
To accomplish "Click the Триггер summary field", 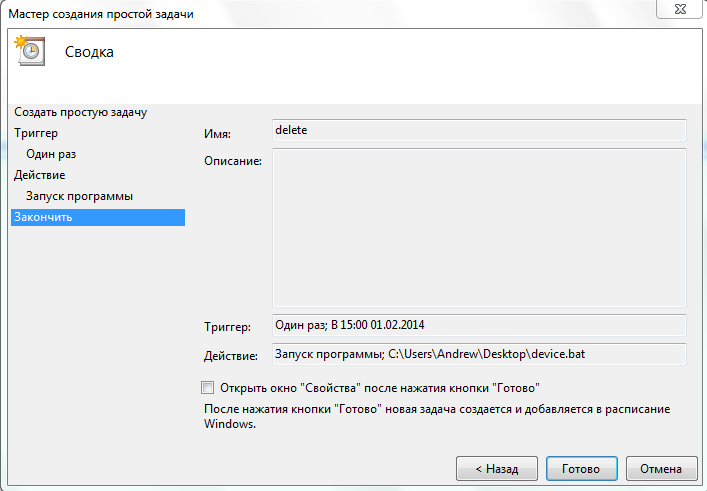I will coord(479,325).
